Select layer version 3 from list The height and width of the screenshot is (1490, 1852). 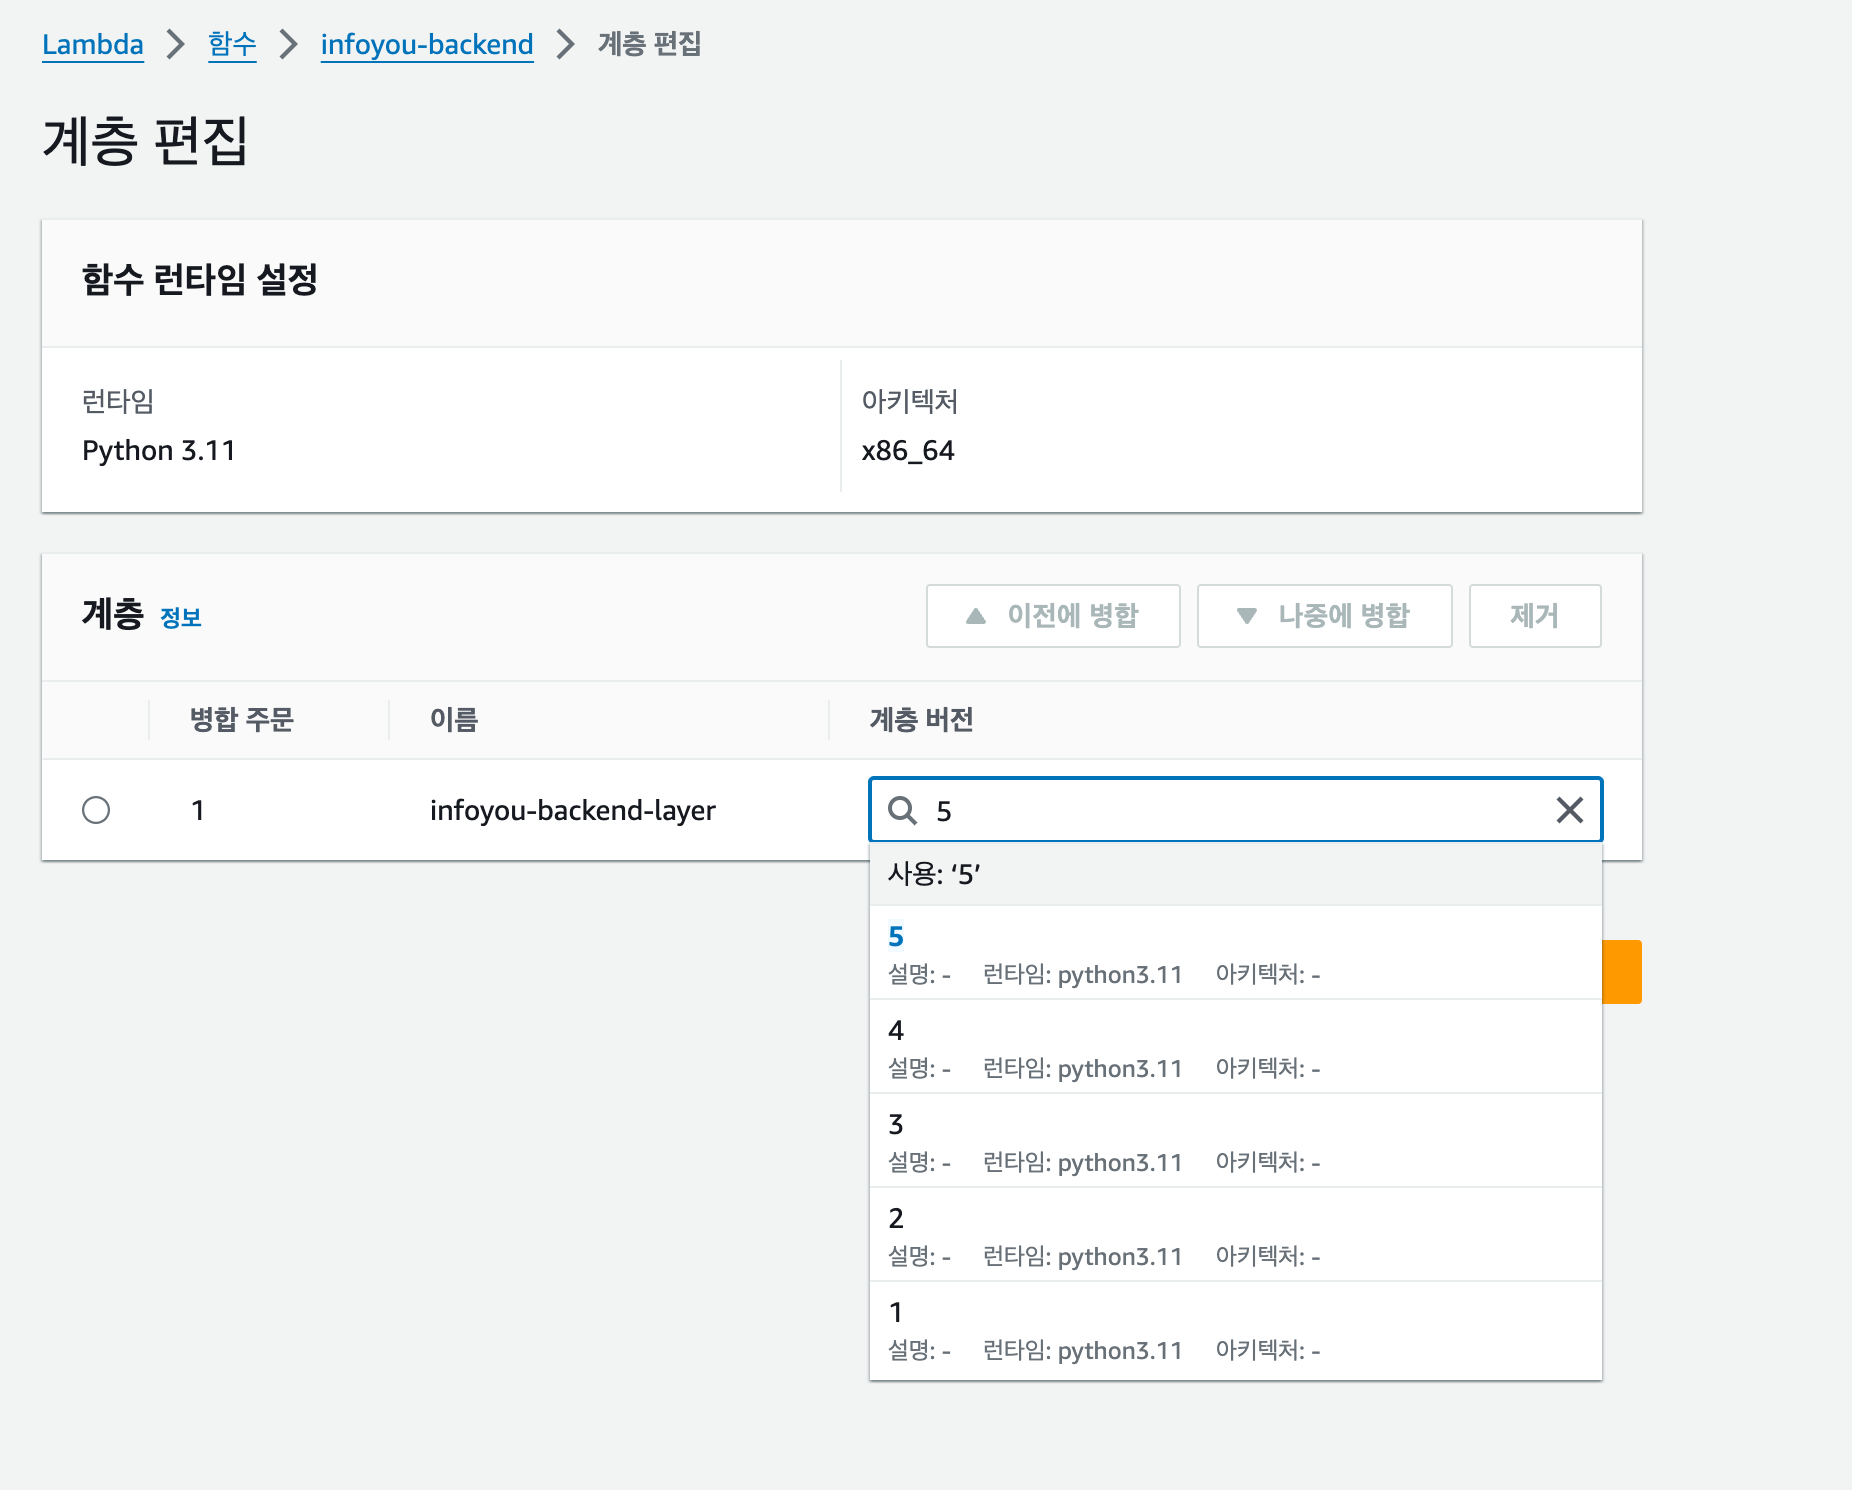[x=1235, y=1141]
